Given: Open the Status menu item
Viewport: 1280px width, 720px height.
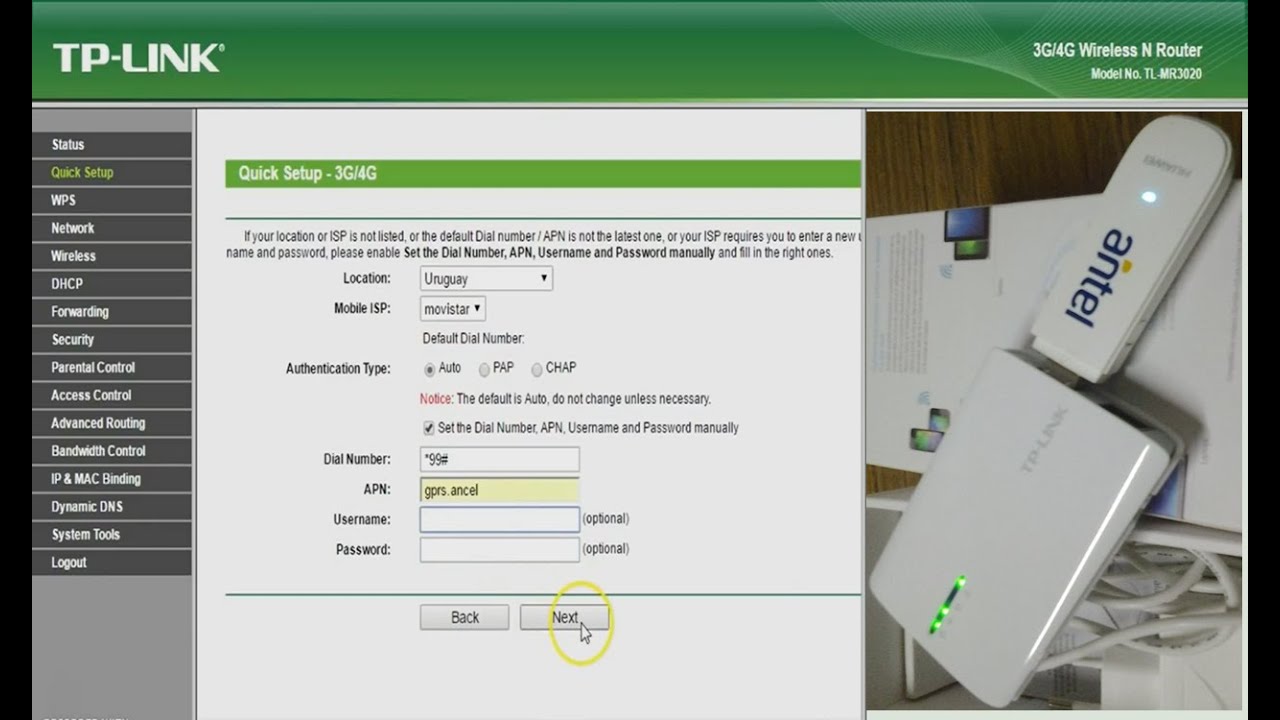Looking at the screenshot, I should 111,145.
